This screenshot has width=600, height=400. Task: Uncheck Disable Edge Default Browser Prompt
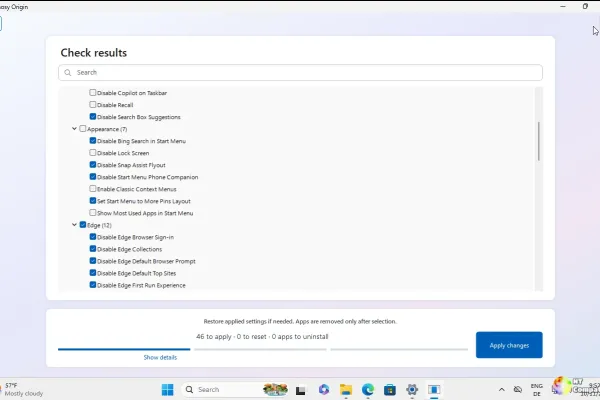pos(93,261)
